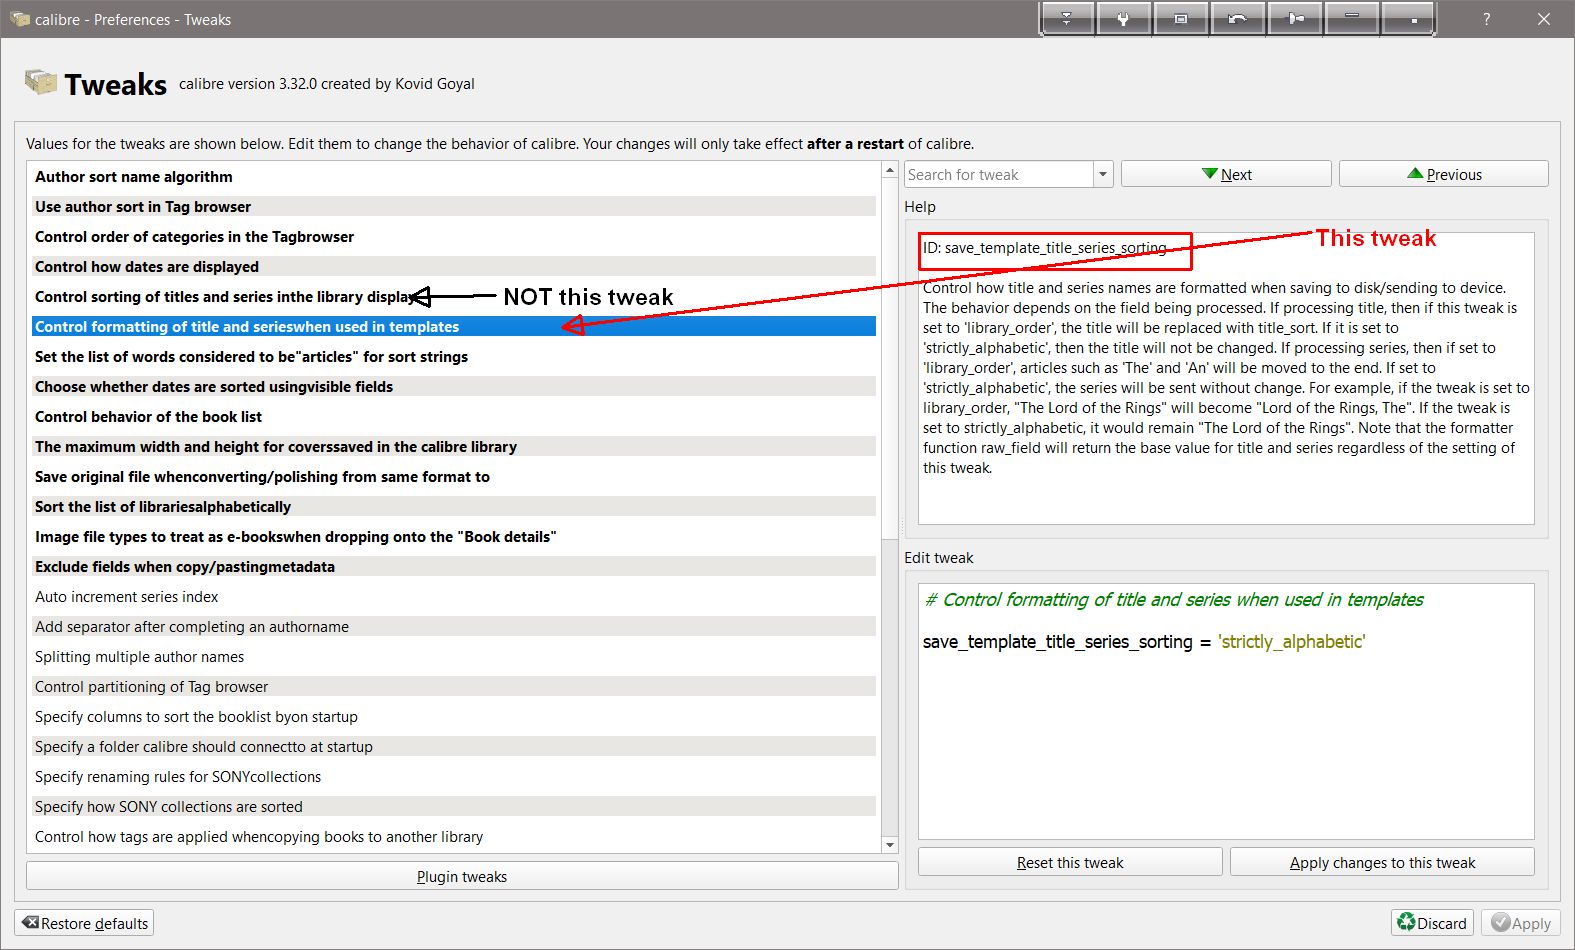This screenshot has width=1575, height=950.
Task: Select 'Save original file when converting/polishing' tweak
Action: pos(454,477)
